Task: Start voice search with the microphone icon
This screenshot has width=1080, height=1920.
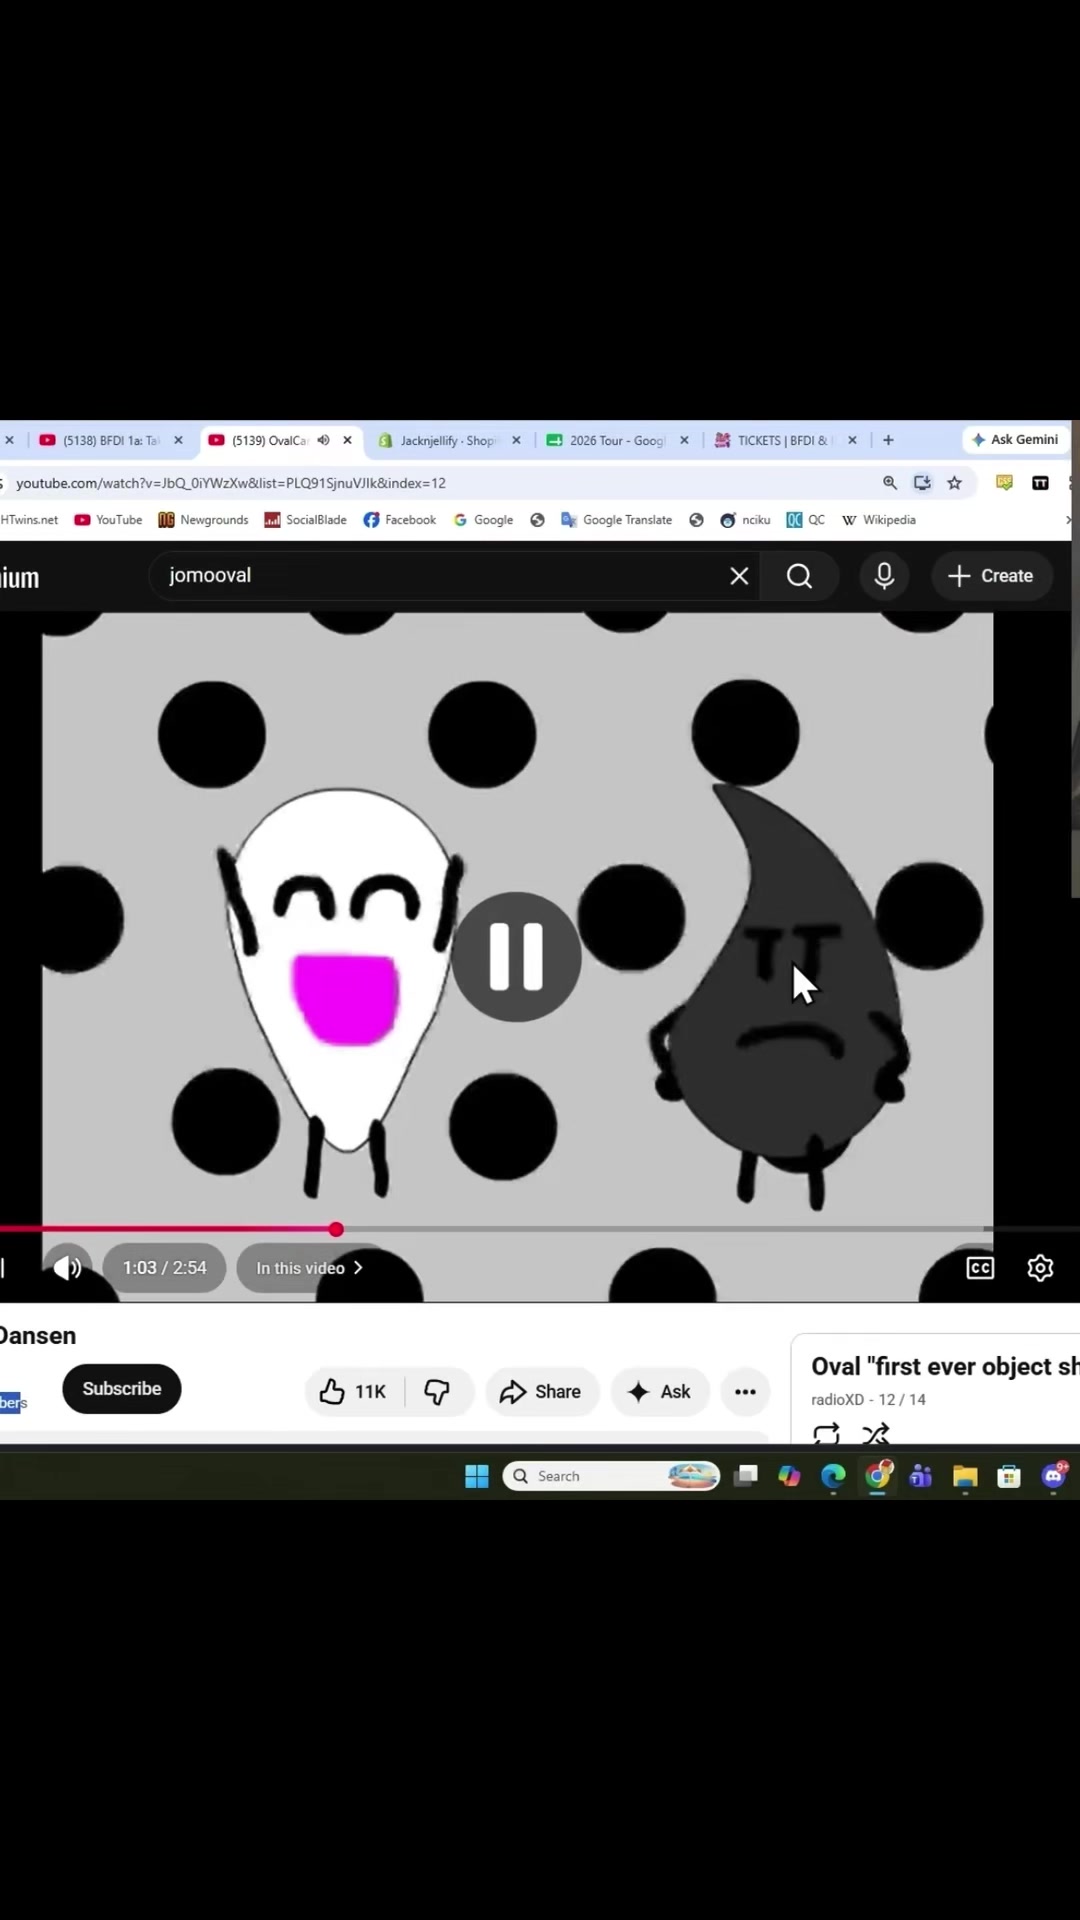Action: 884,576
